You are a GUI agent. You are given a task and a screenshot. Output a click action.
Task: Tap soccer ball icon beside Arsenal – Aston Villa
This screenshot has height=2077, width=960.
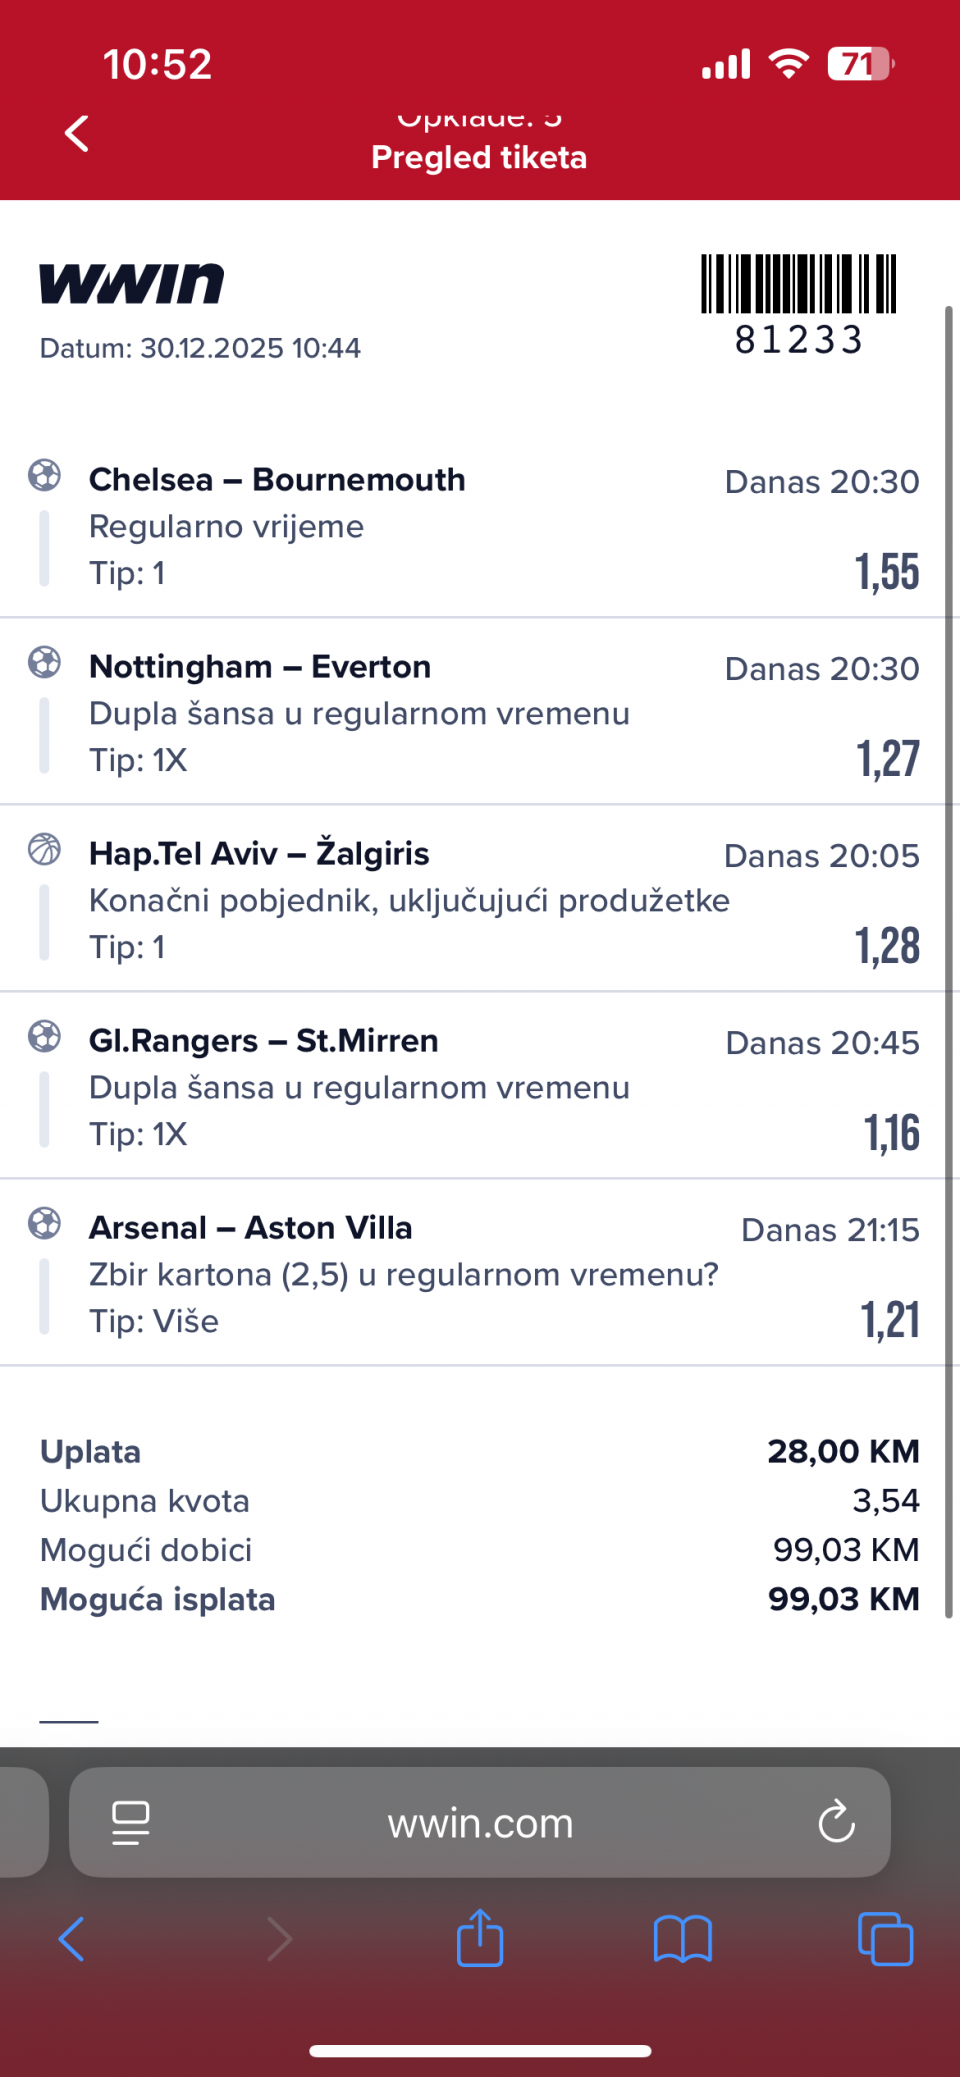(x=44, y=1223)
